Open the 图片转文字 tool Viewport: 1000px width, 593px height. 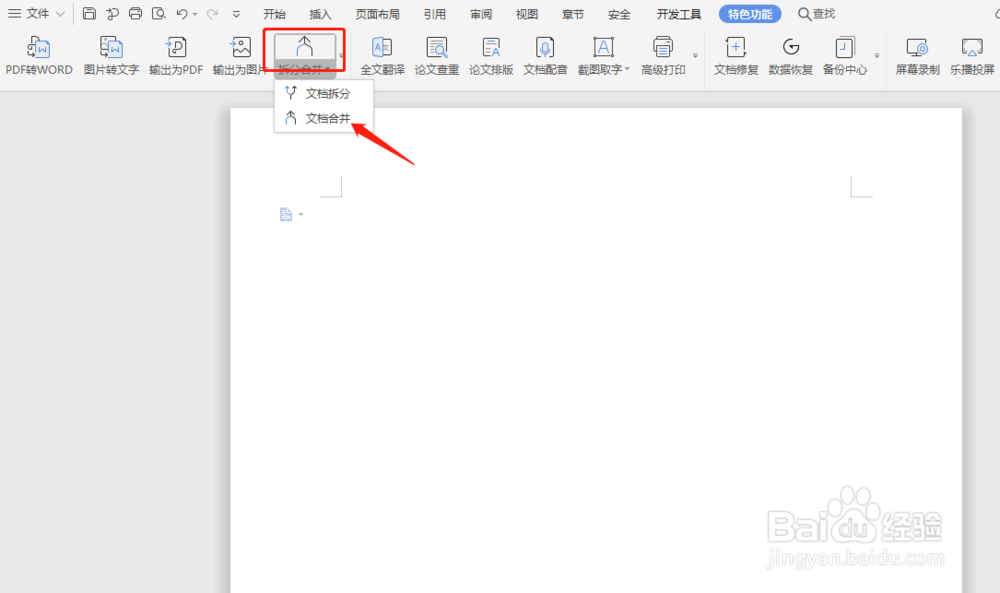tap(111, 55)
